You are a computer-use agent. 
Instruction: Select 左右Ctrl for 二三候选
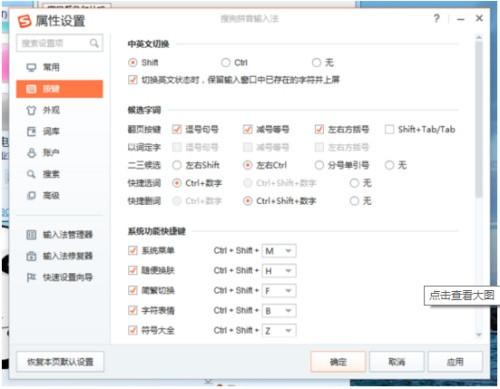tap(247, 165)
